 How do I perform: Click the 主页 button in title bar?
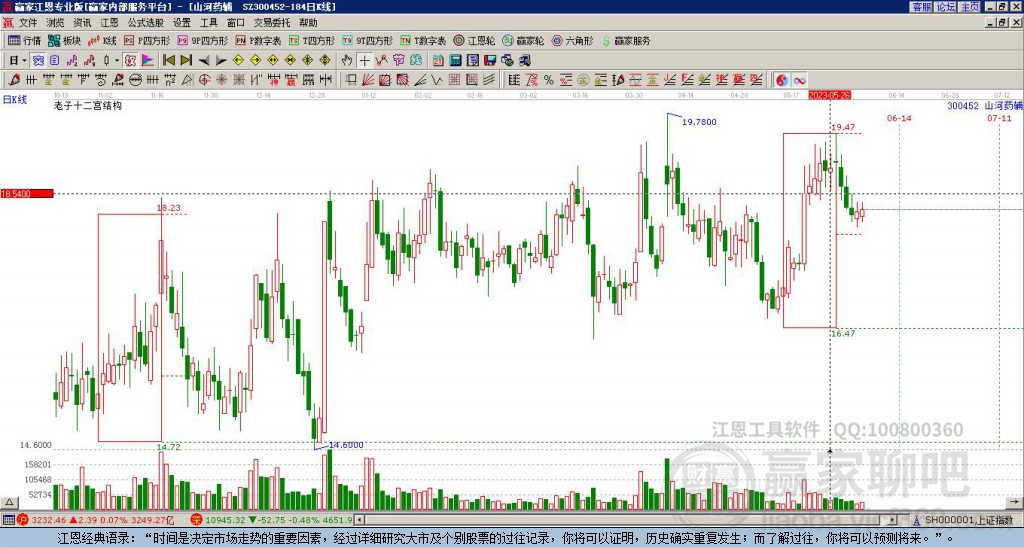pyautogui.click(x=970, y=7)
